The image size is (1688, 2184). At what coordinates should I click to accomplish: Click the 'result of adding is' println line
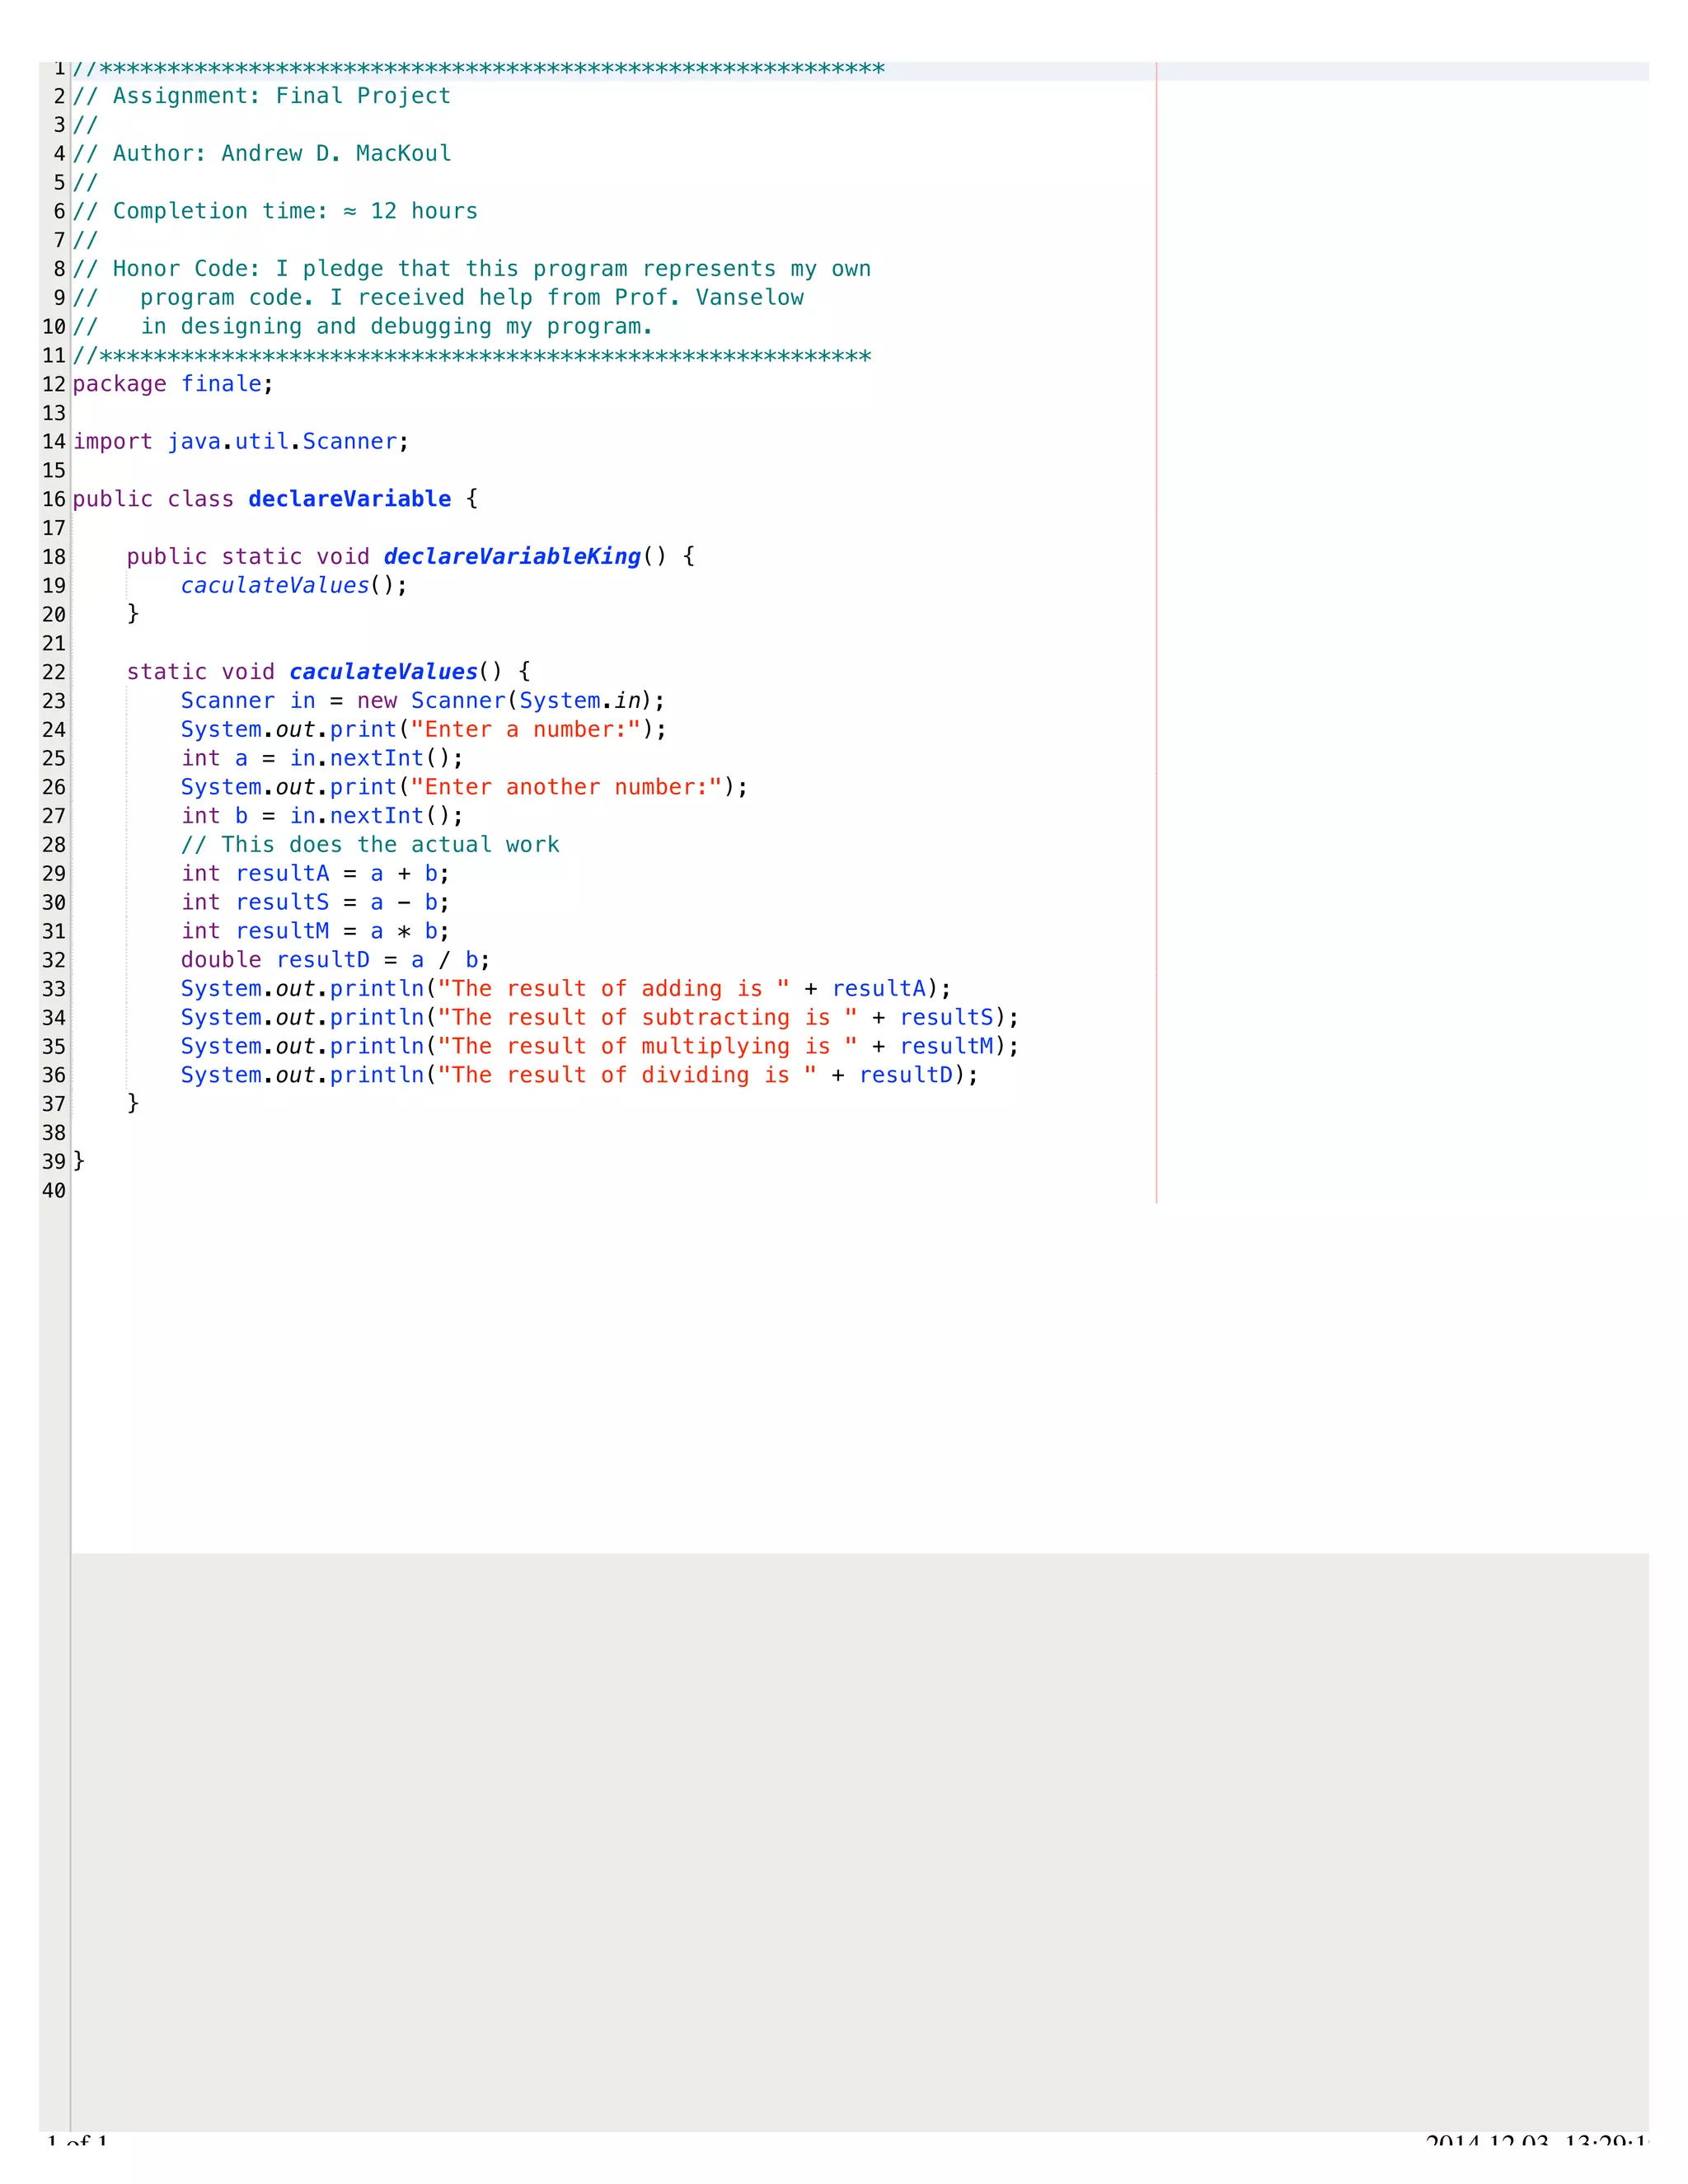pos(566,989)
